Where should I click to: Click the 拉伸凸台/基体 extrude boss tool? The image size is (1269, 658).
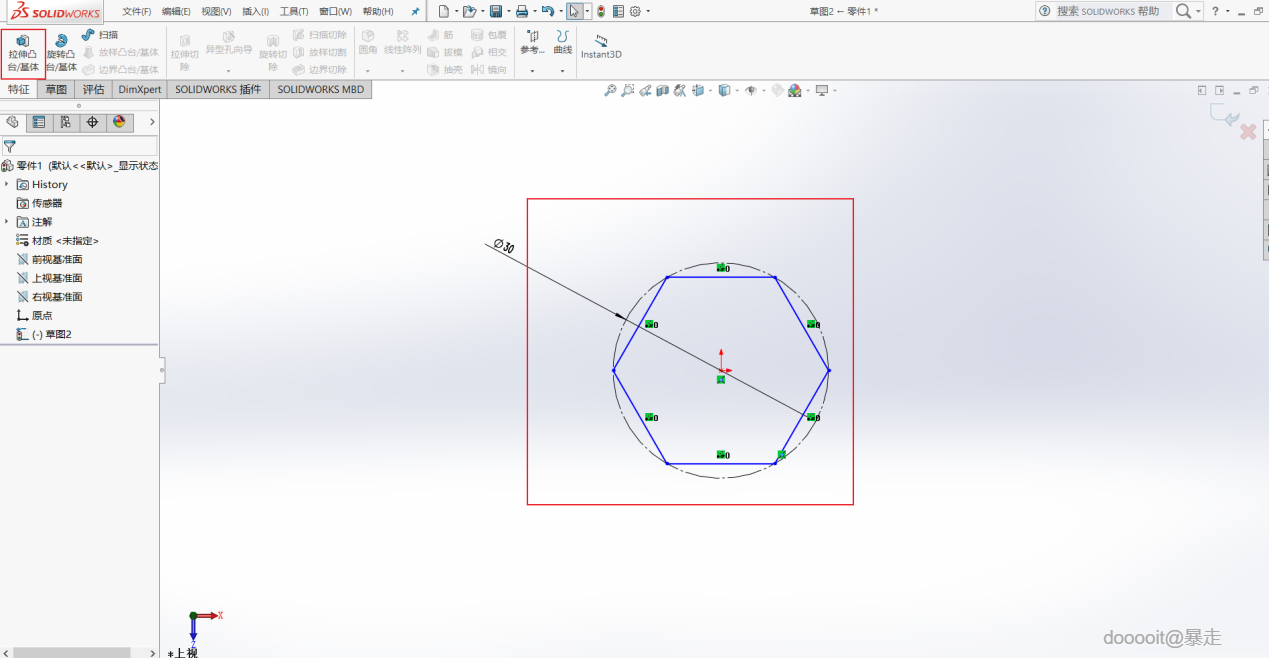point(23,52)
